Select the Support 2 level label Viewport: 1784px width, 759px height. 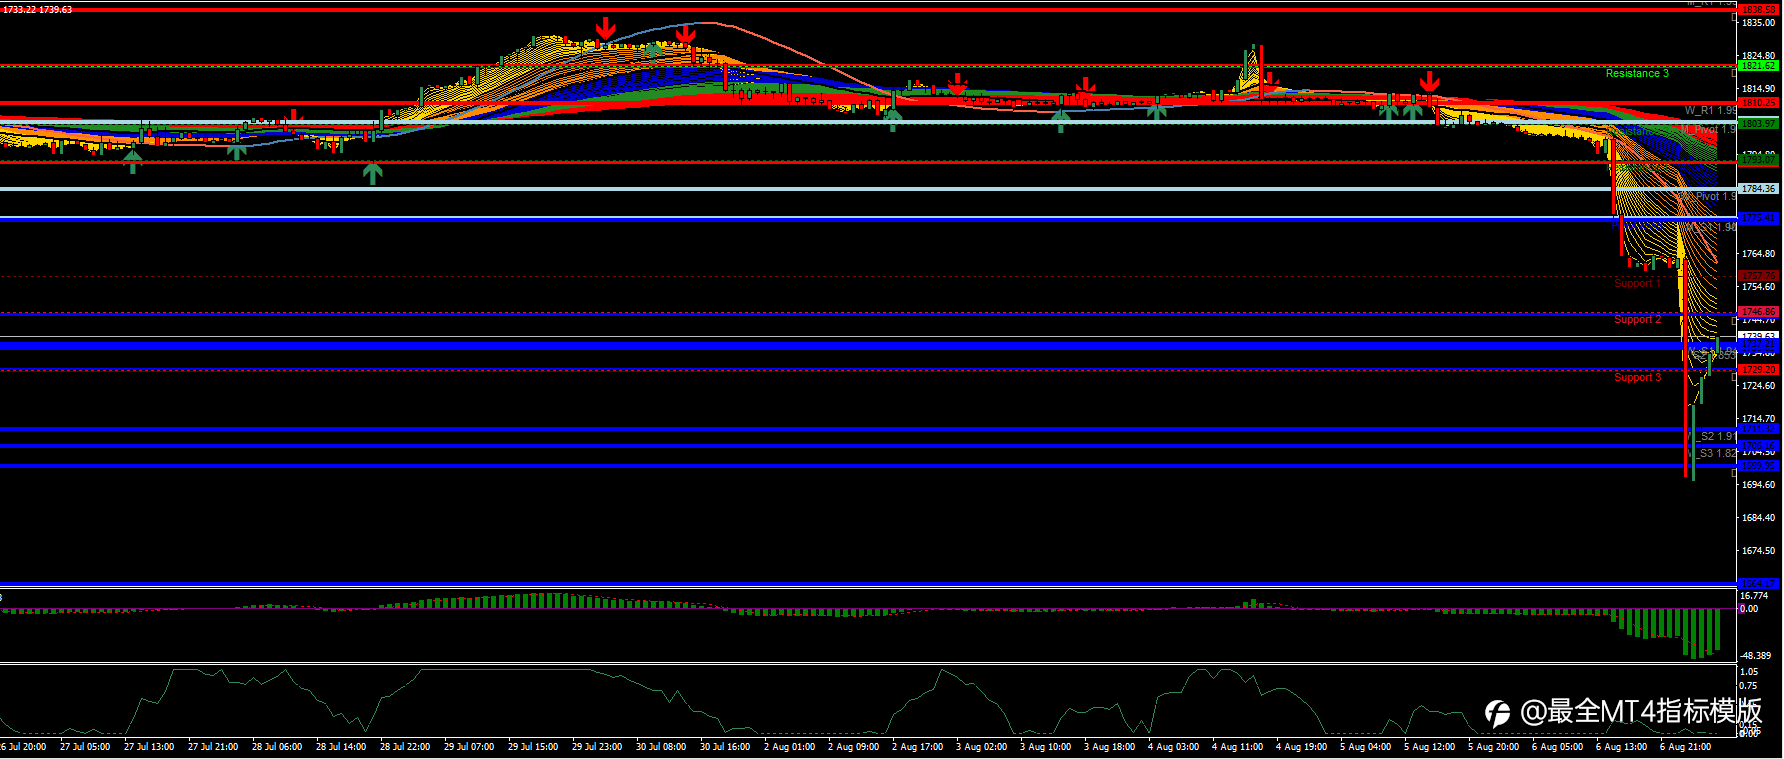coord(1637,320)
